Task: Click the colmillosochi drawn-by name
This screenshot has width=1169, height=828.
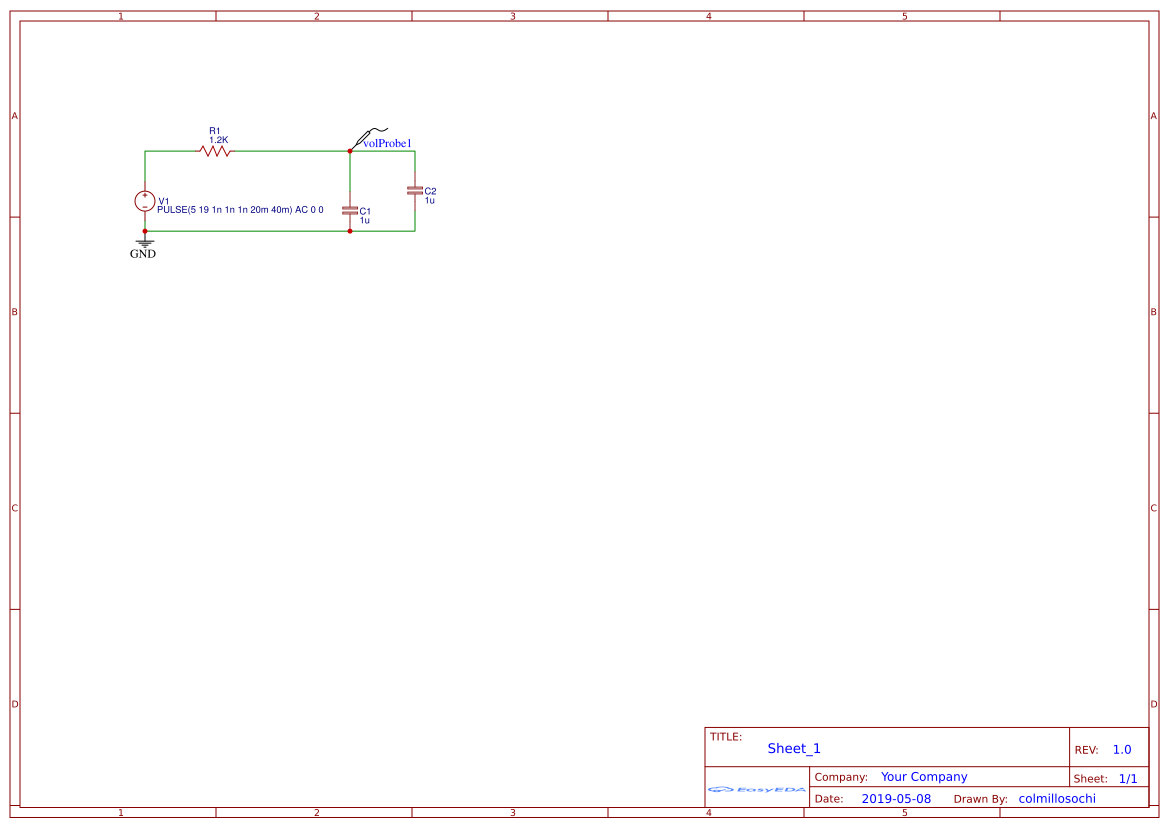Action: (1056, 798)
